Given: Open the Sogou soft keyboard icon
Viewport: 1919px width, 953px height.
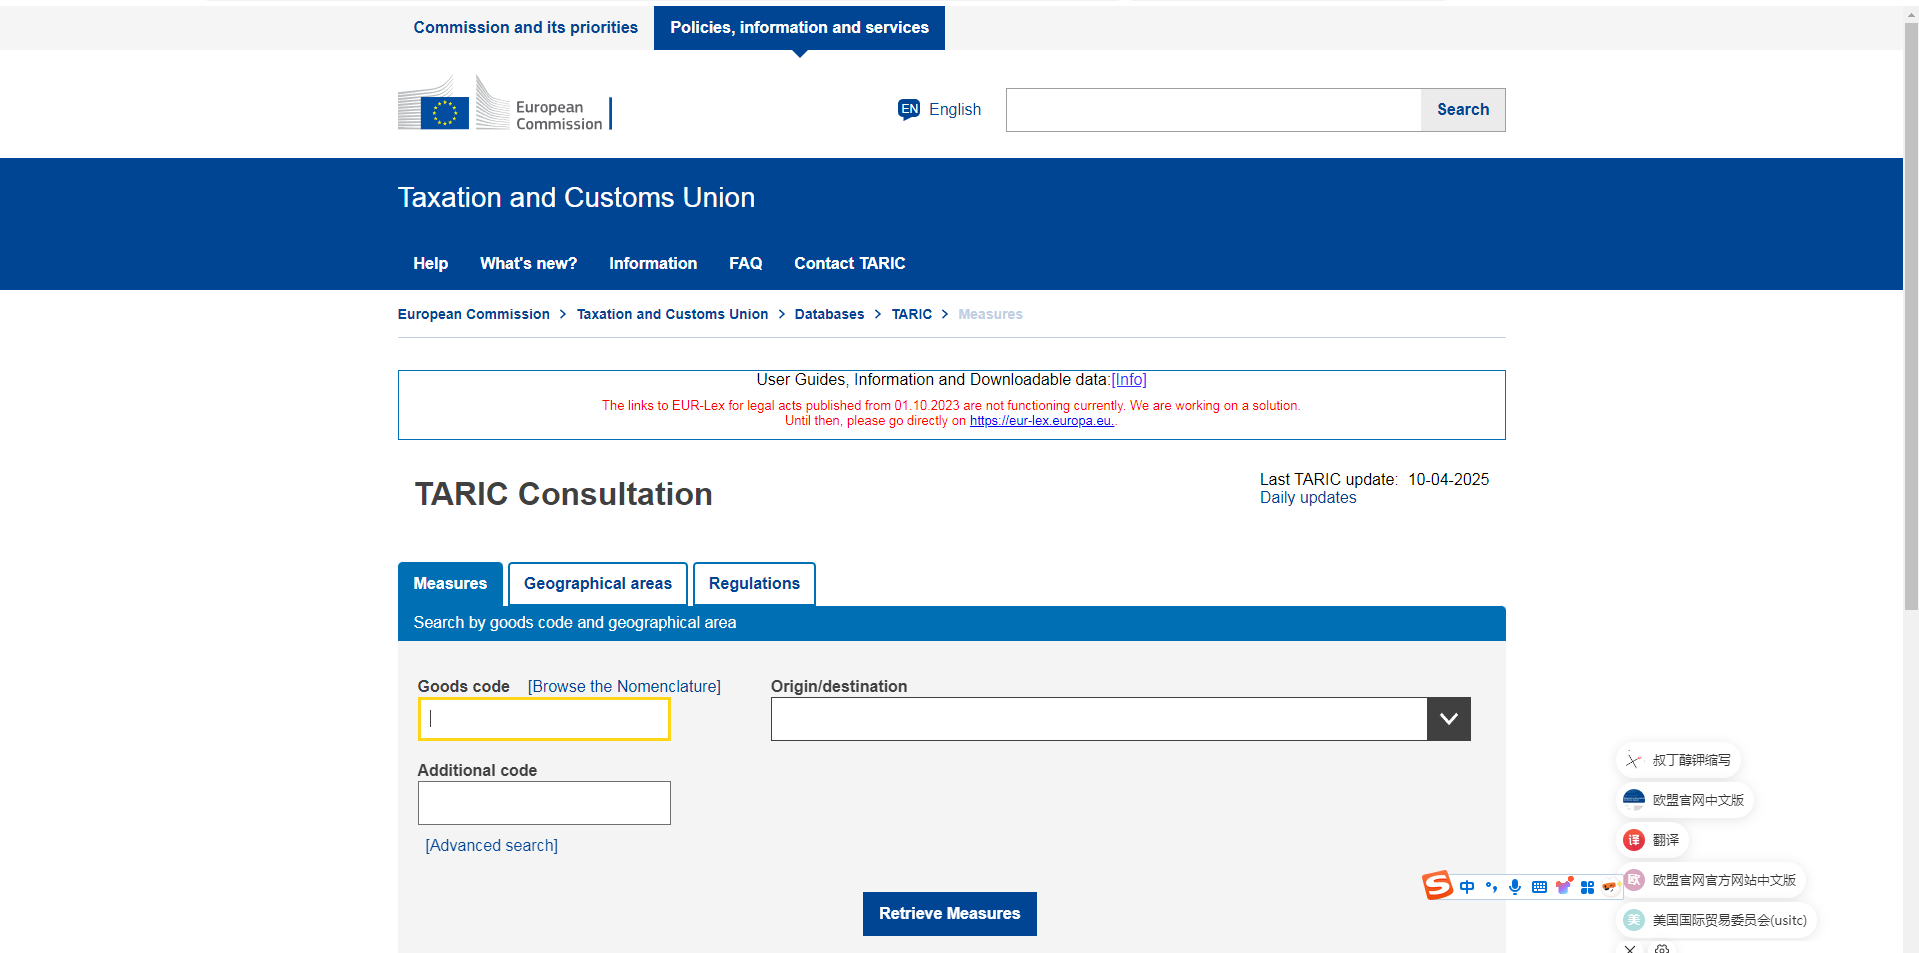Looking at the screenshot, I should click(1539, 887).
